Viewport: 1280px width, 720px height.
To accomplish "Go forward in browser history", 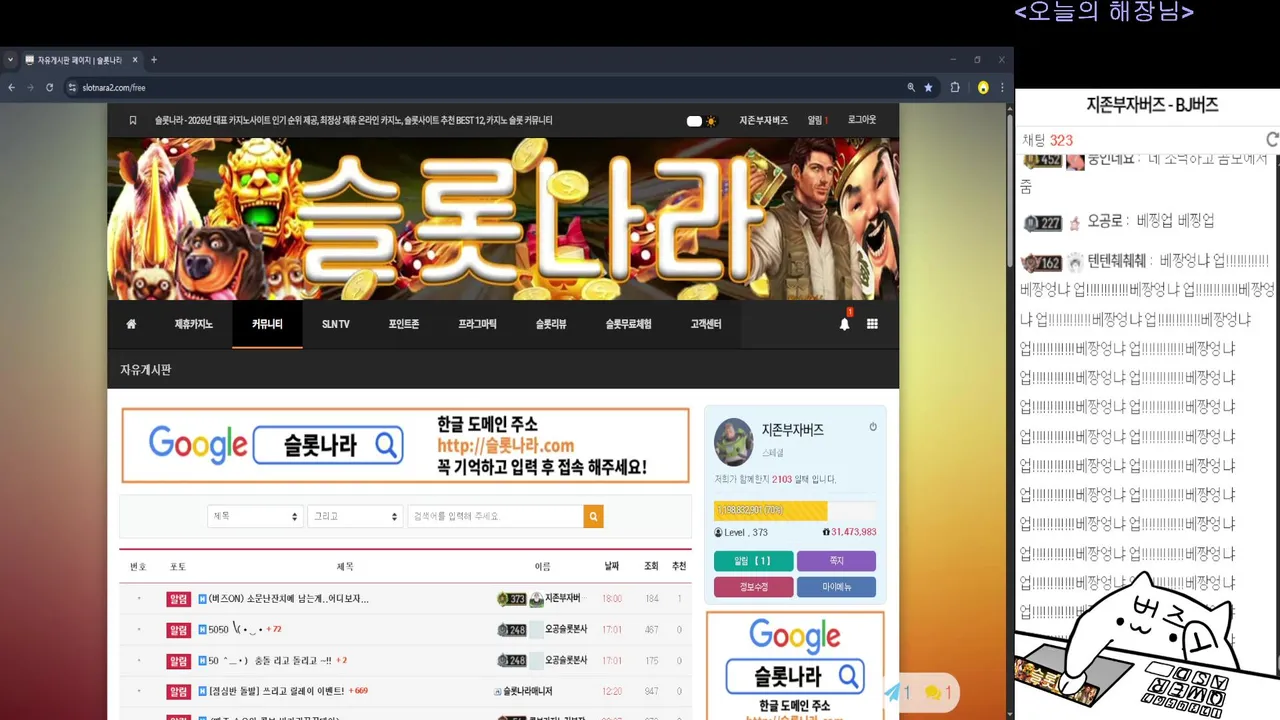I will [30, 88].
